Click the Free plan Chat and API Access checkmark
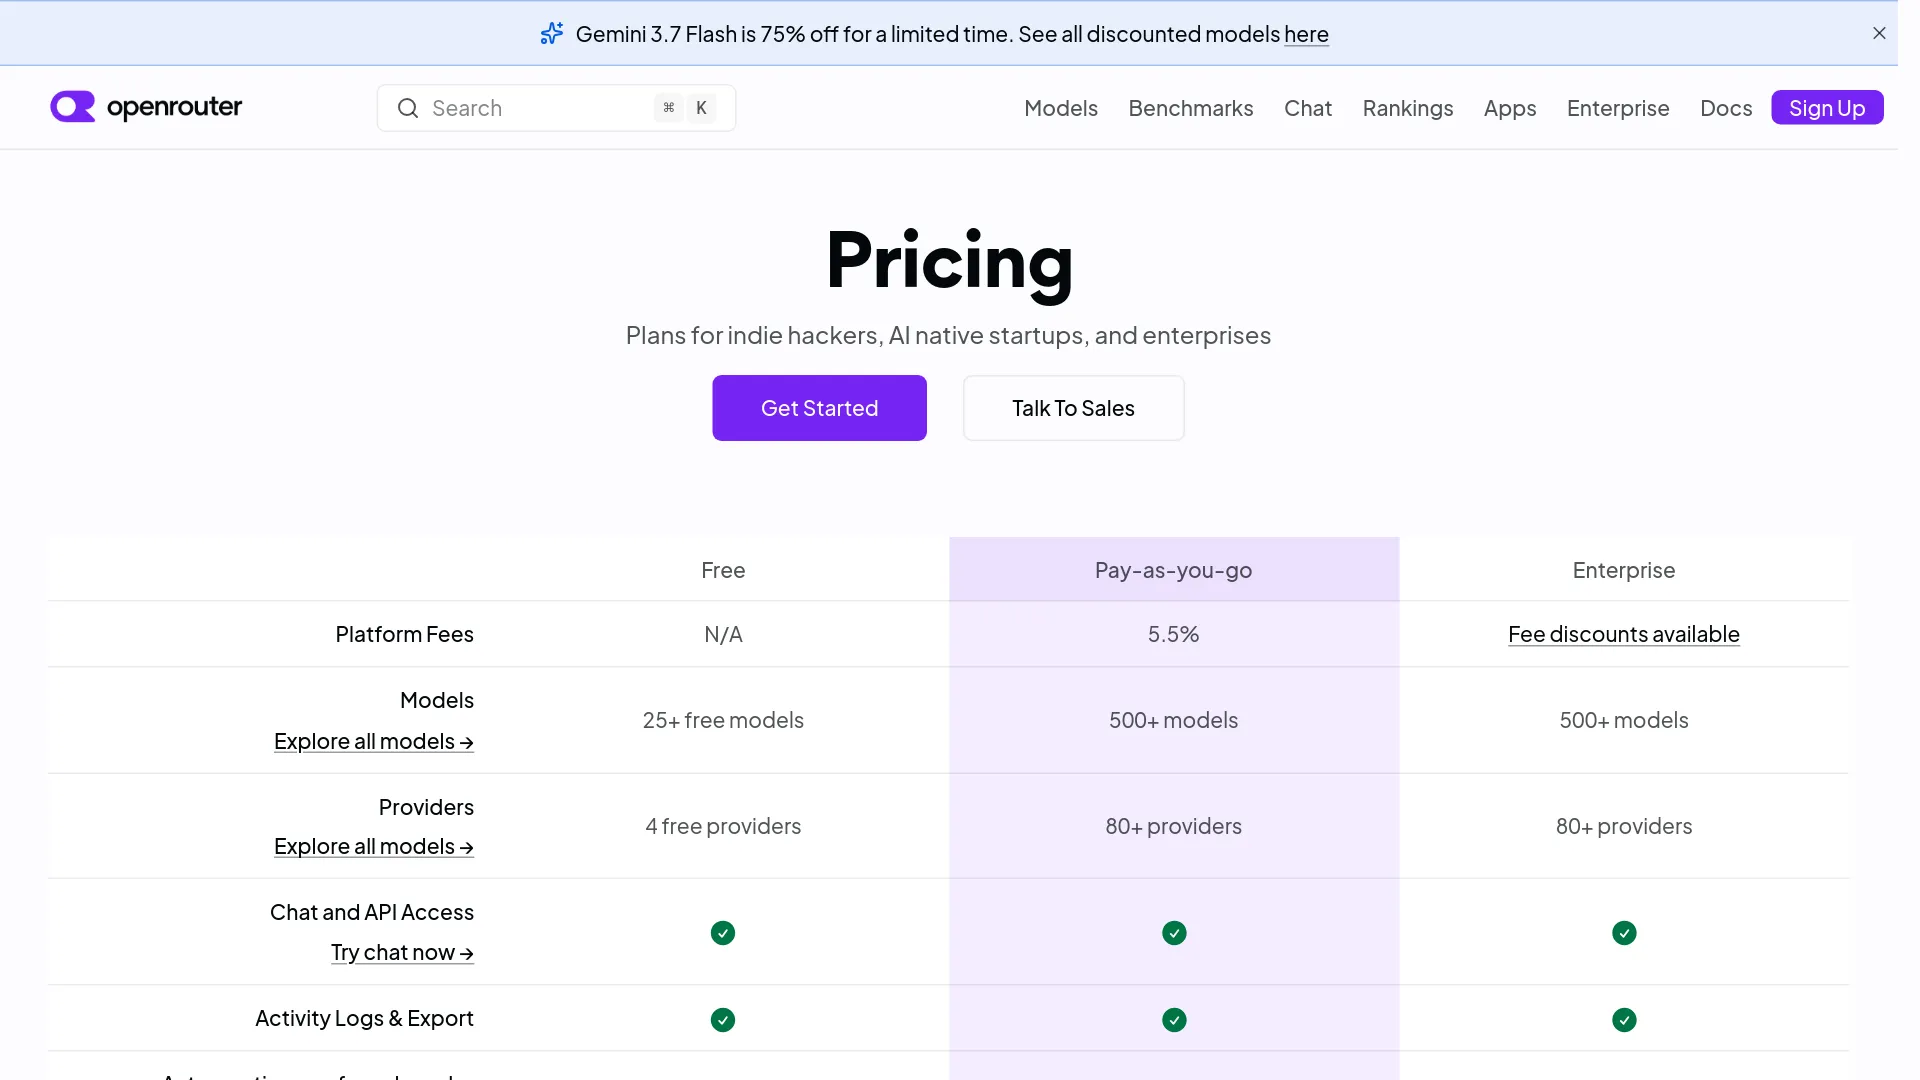Screen dimensions: 1920x1080 pyautogui.click(x=723, y=933)
